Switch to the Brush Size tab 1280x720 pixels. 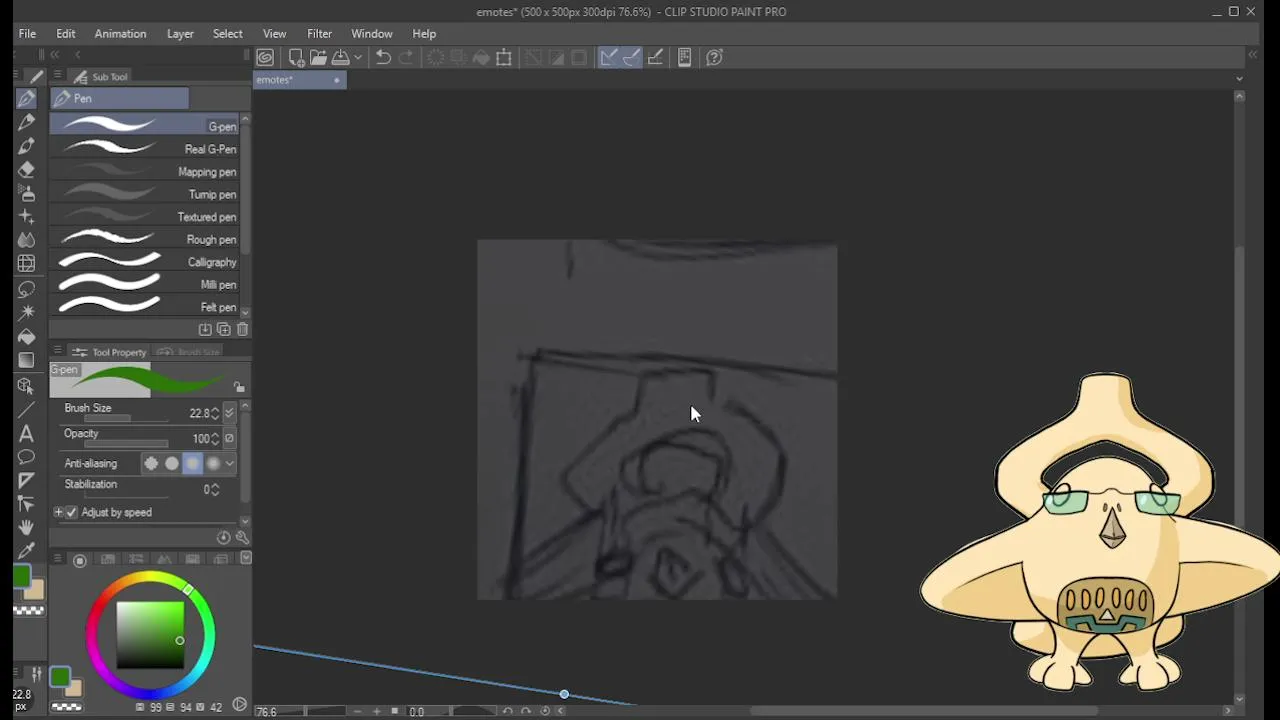click(x=190, y=352)
